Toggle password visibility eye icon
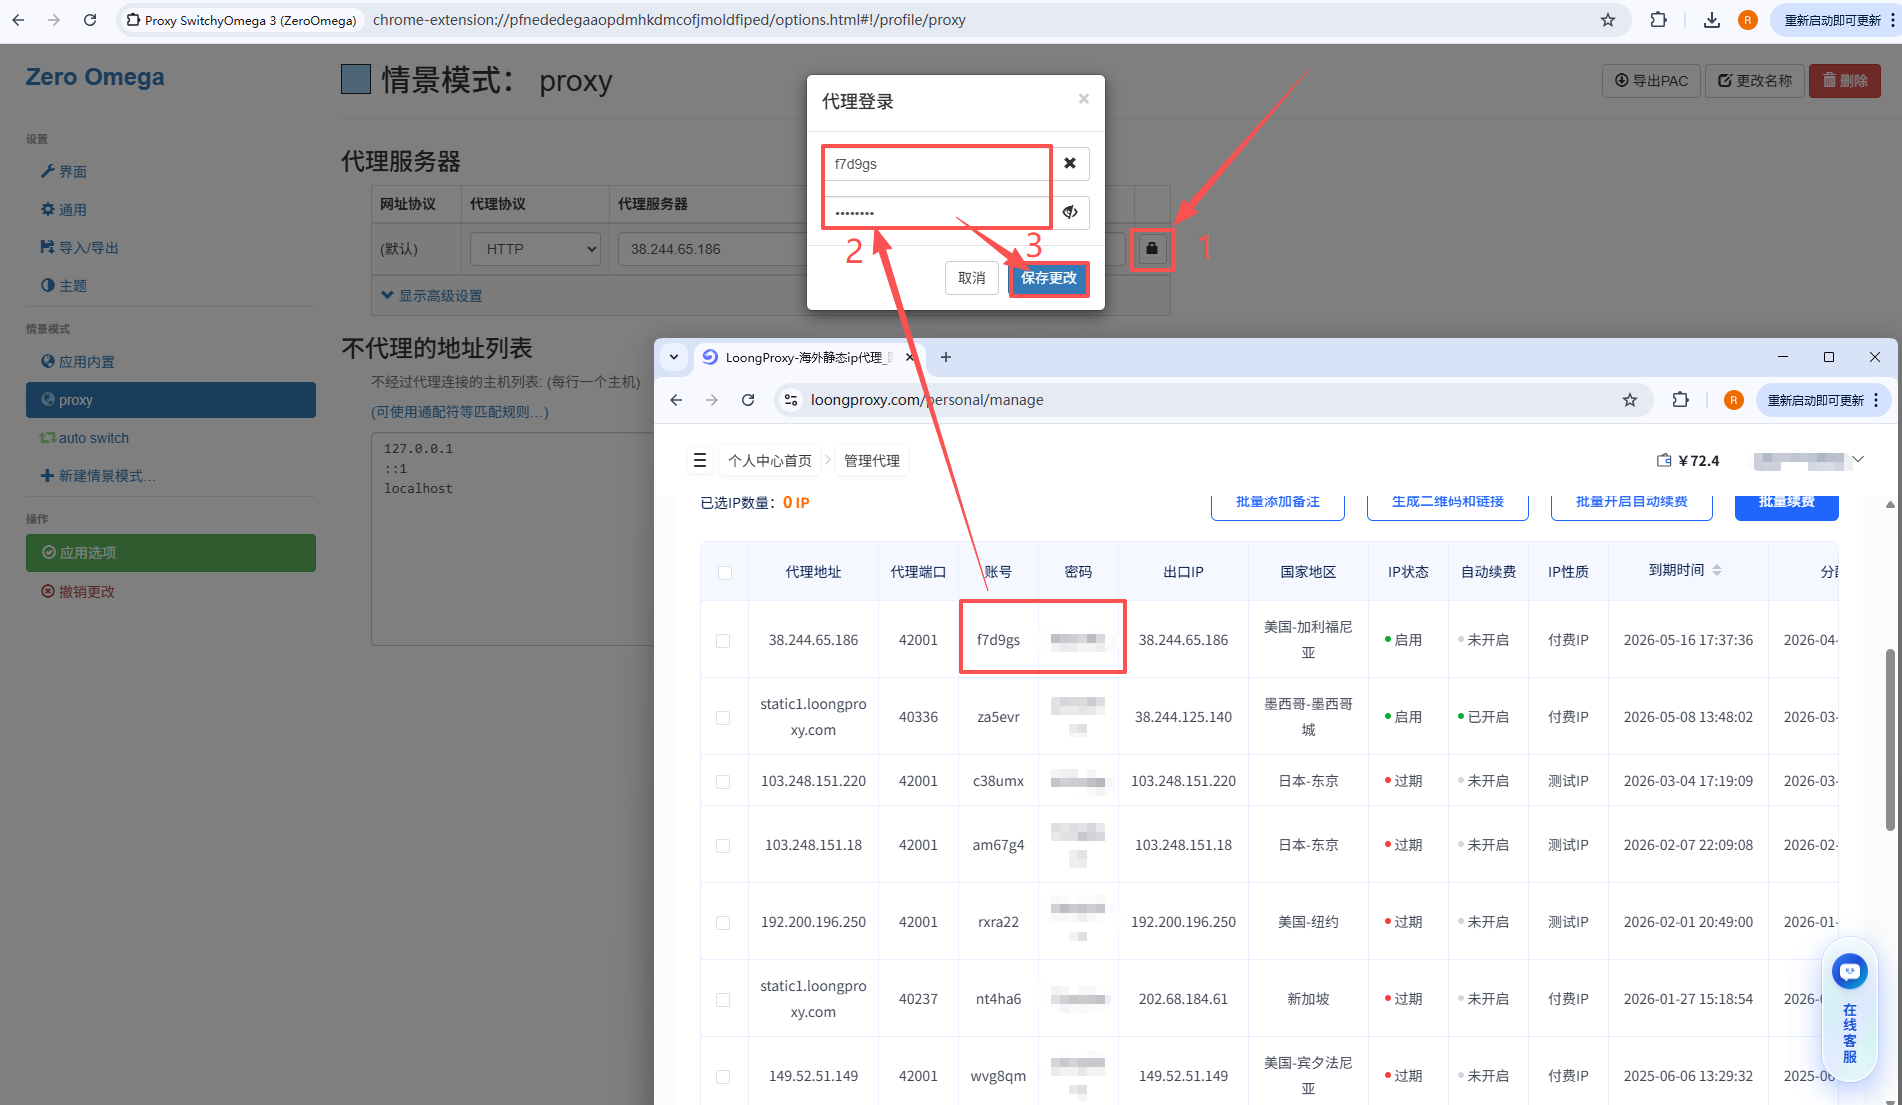1902x1105 pixels. 1070,212
